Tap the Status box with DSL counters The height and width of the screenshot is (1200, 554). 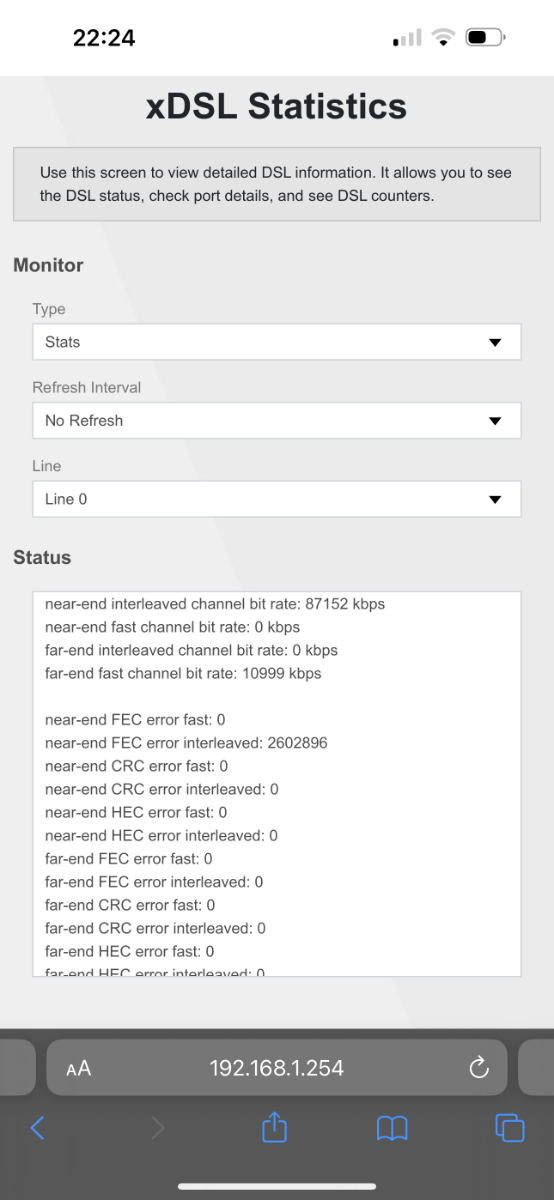click(277, 784)
